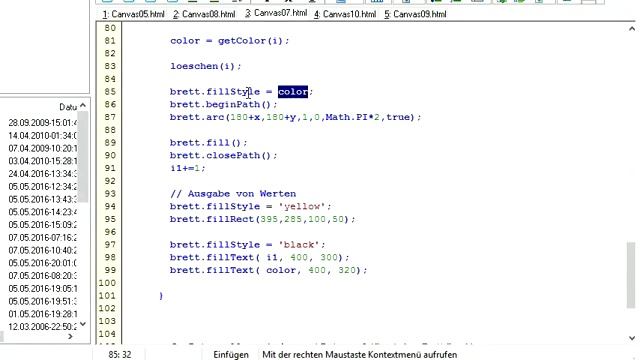Click the editor scrollbar down arrow
The height and width of the screenshot is (360, 640).
[x=632, y=338]
